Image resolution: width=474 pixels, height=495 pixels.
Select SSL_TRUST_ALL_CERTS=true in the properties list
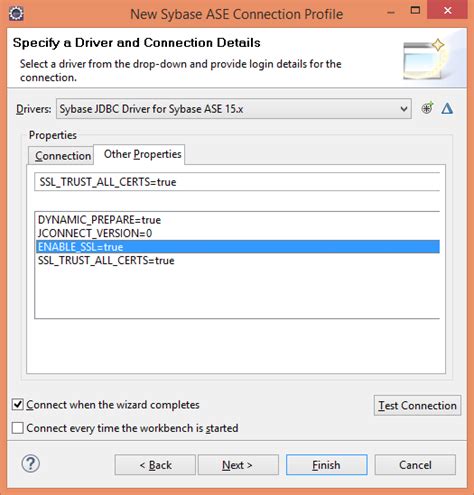238,260
